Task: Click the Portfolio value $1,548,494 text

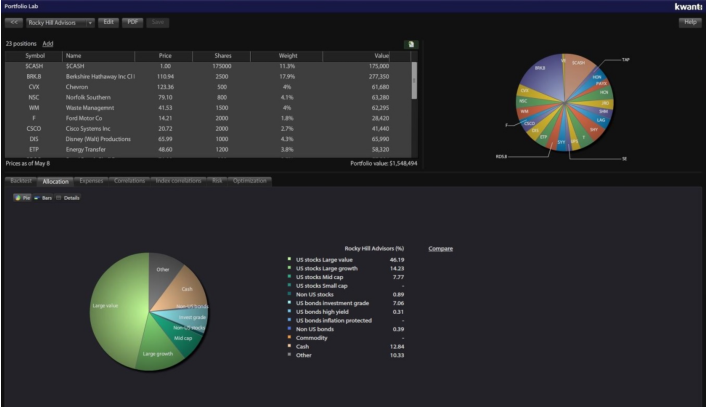Action: [x=384, y=163]
